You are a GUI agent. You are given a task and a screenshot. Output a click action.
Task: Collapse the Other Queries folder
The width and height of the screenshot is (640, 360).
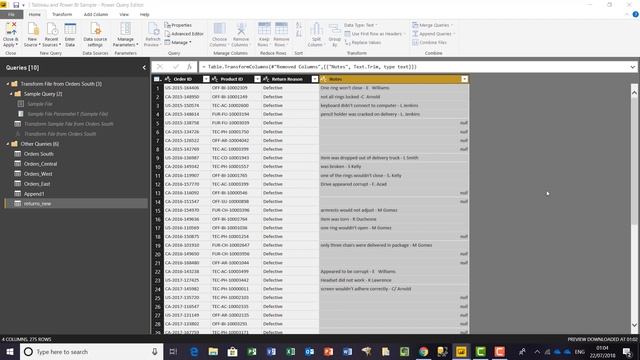[8, 144]
